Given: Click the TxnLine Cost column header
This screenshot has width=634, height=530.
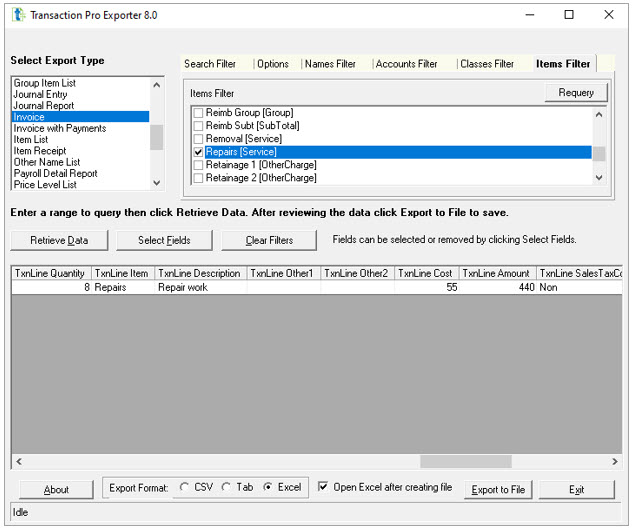Looking at the screenshot, I should point(427,274).
